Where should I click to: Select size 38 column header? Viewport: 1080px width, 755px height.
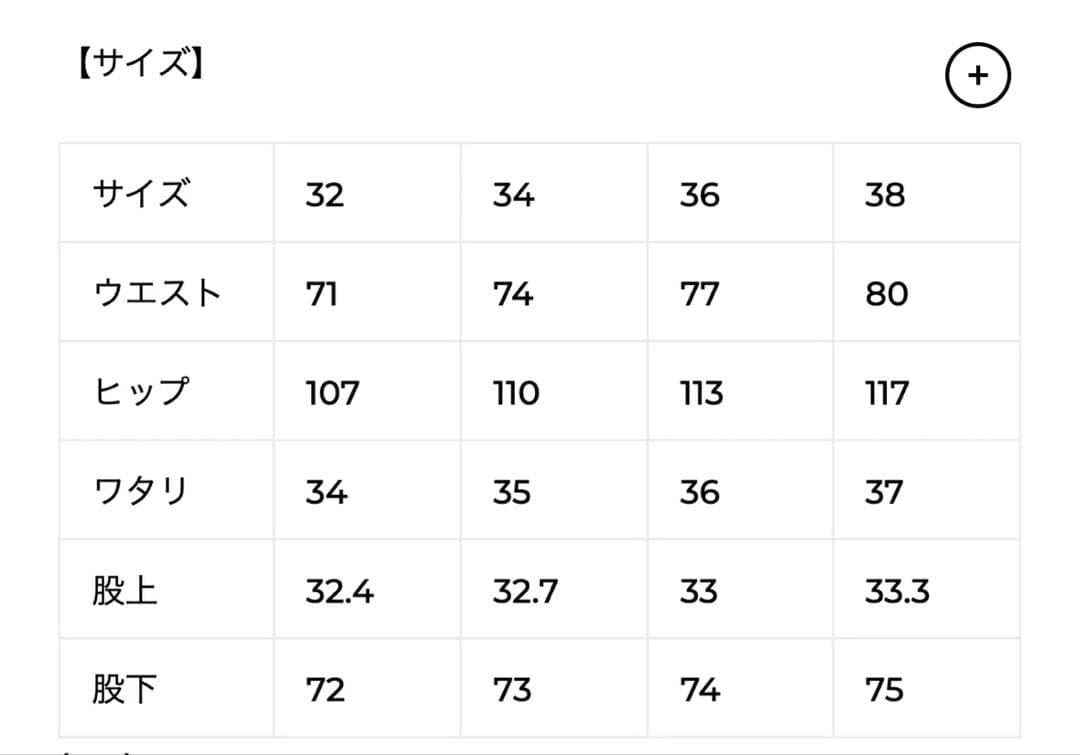tap(885, 194)
